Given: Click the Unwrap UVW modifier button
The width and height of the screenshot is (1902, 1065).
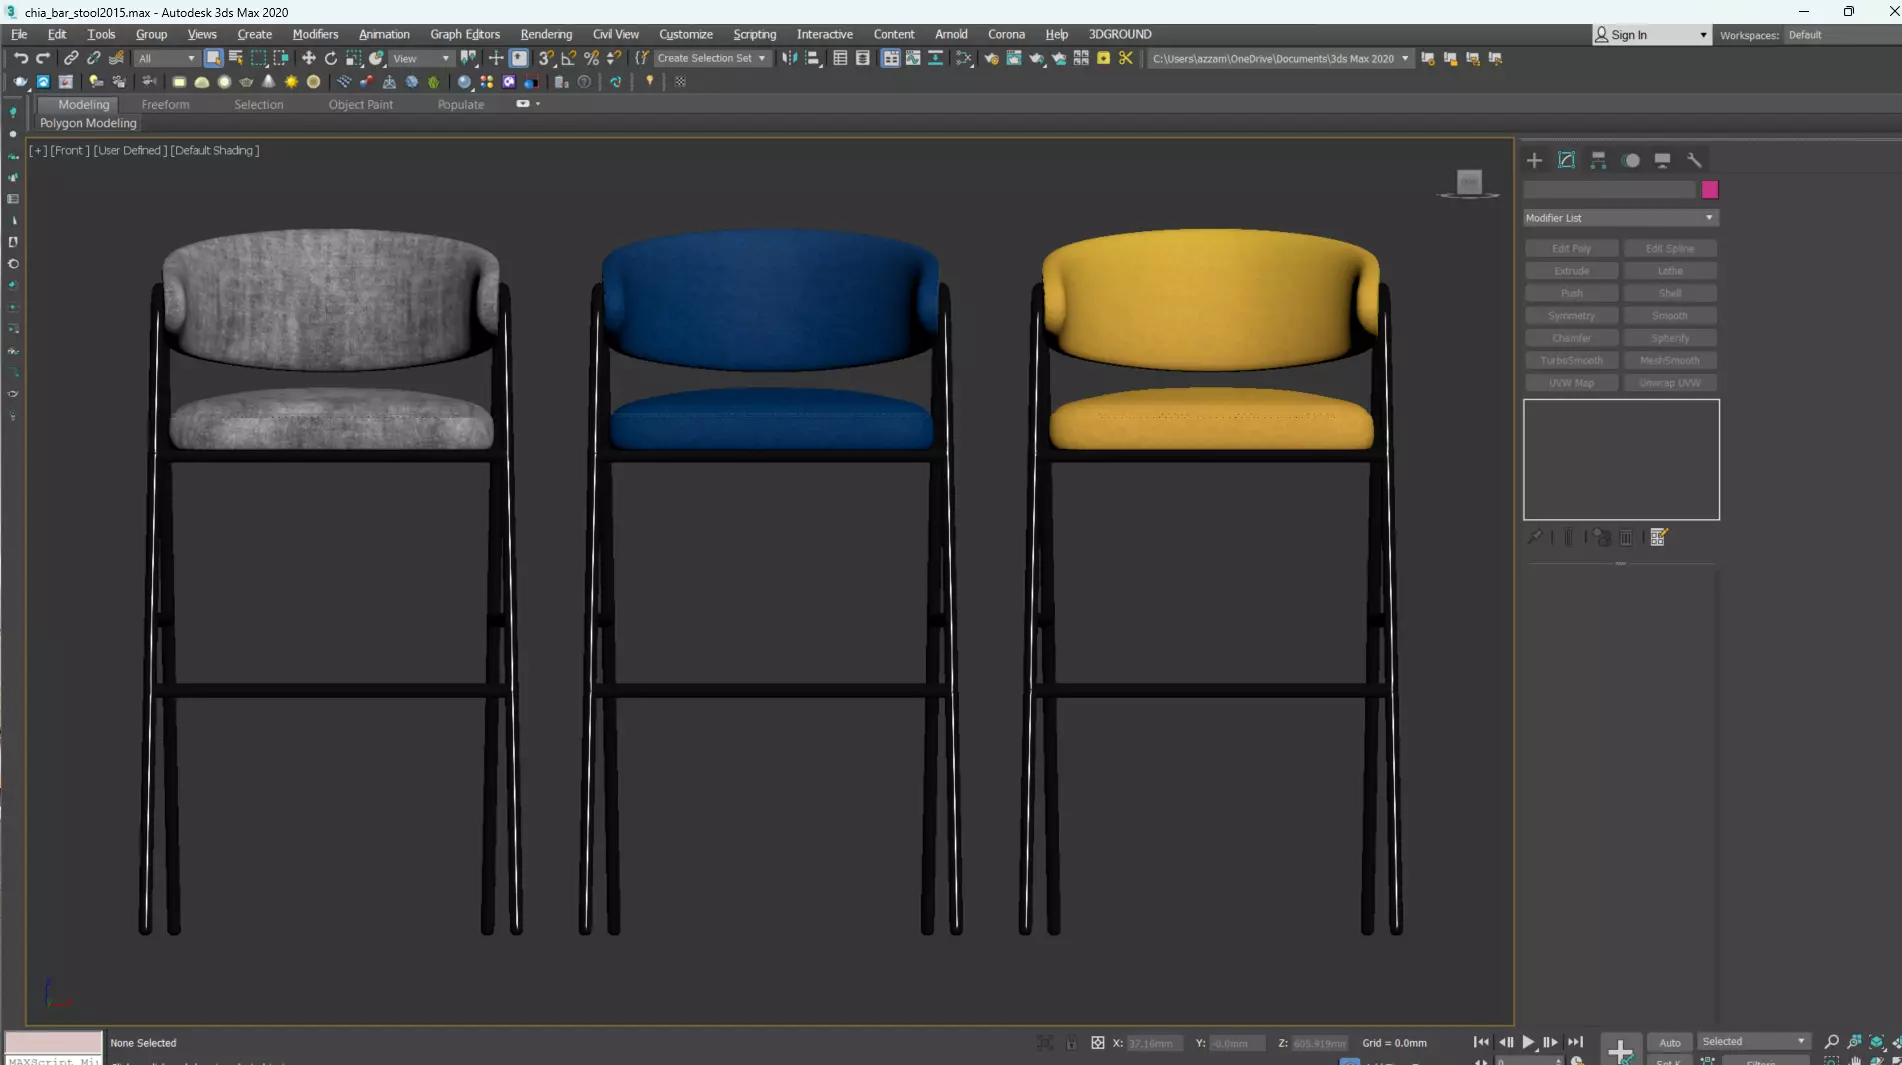Looking at the screenshot, I should pos(1669,383).
